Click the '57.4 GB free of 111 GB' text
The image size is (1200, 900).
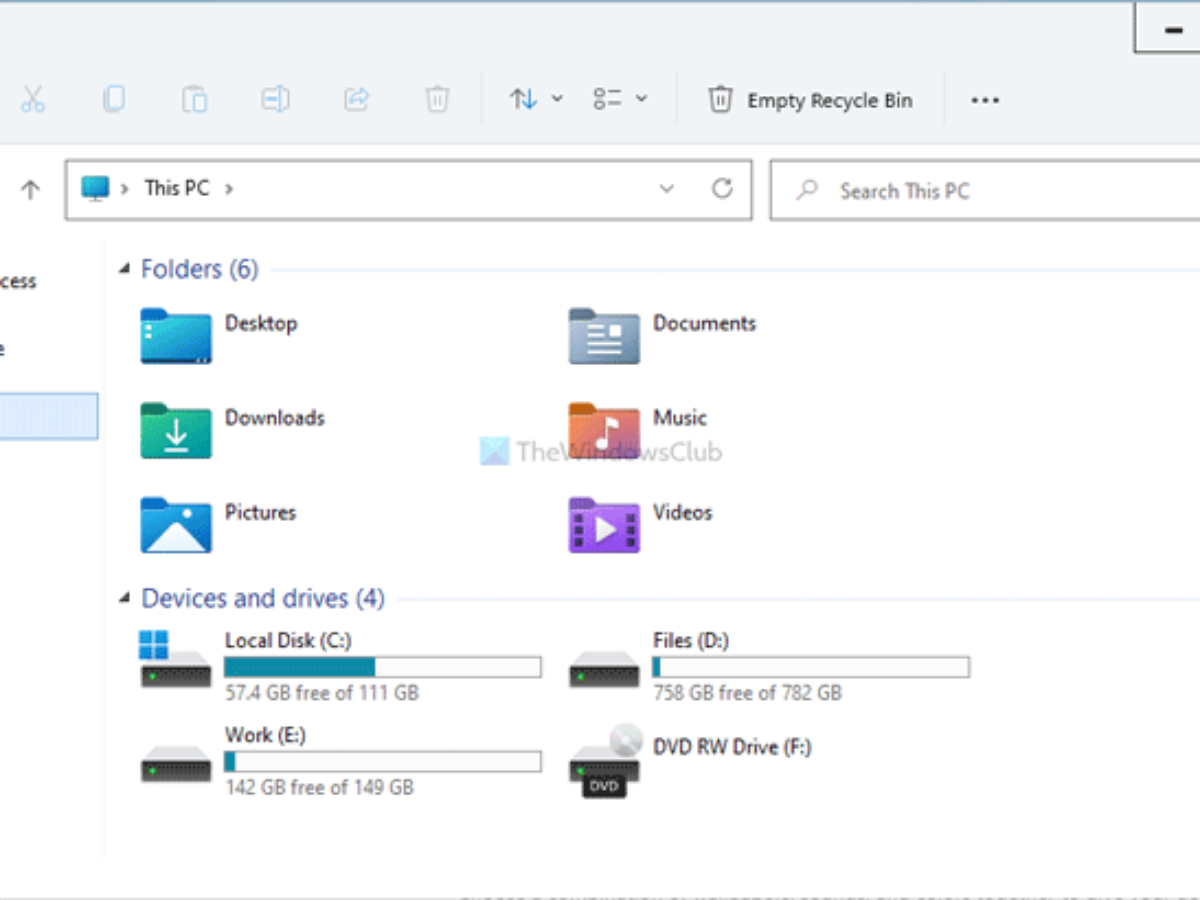click(x=322, y=692)
